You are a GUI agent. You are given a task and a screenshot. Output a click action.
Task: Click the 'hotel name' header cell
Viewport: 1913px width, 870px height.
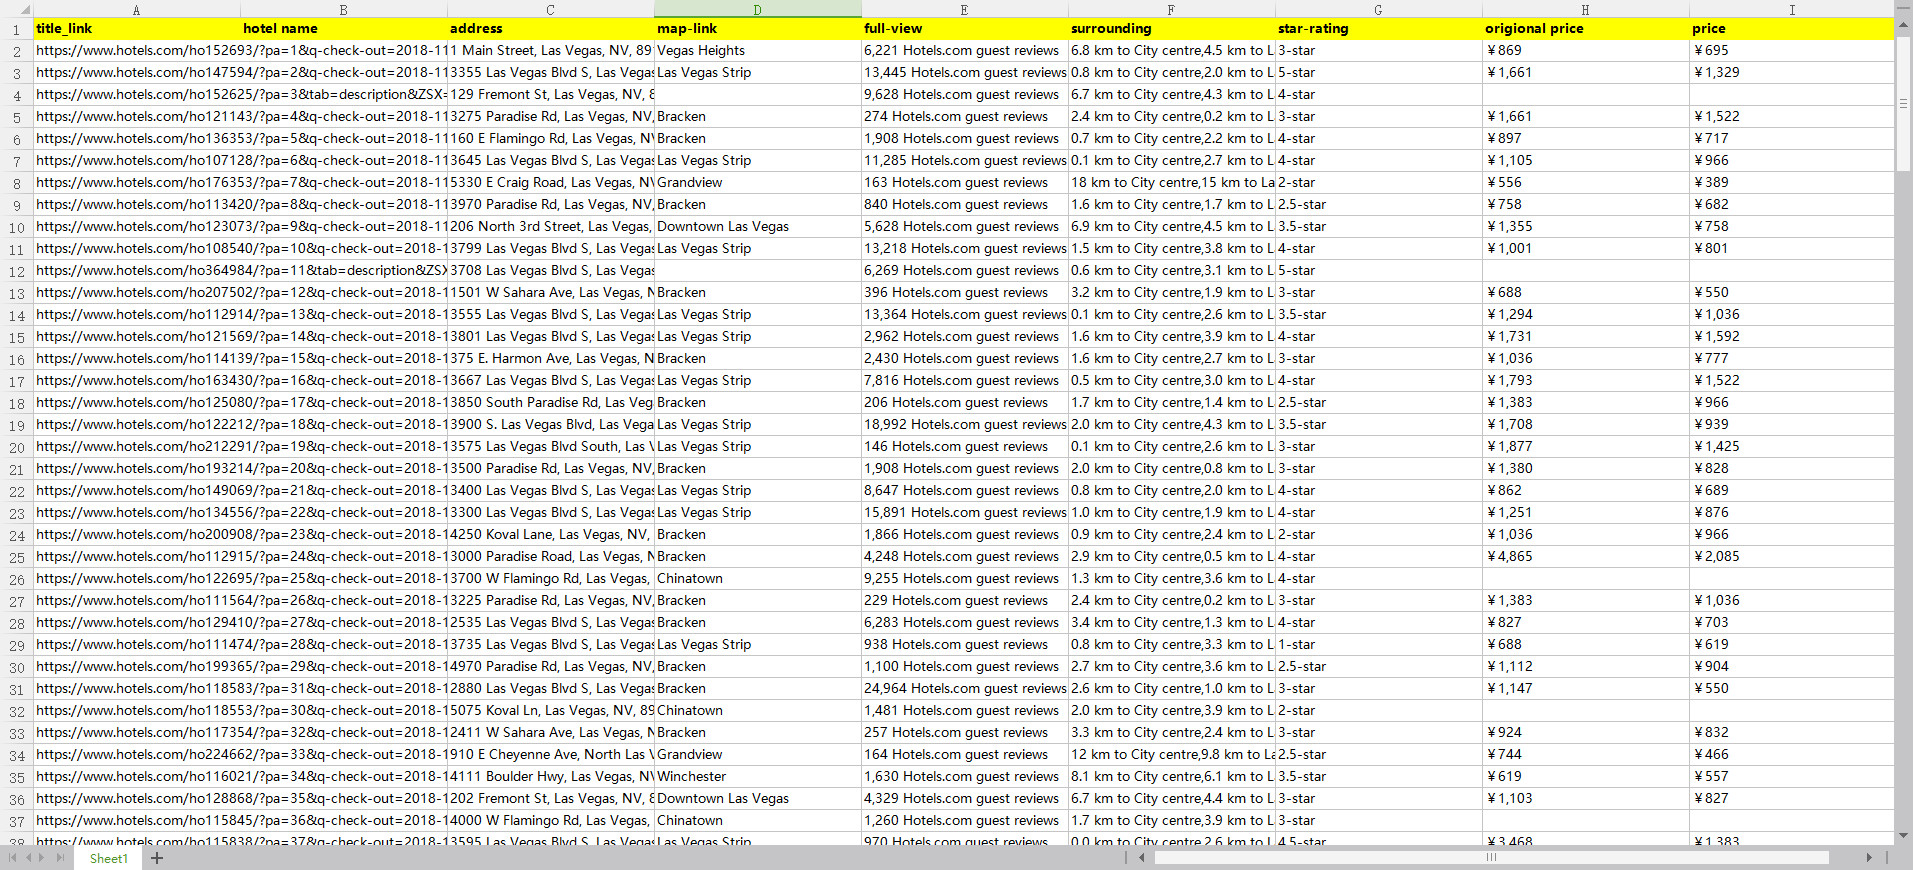pyautogui.click(x=343, y=29)
